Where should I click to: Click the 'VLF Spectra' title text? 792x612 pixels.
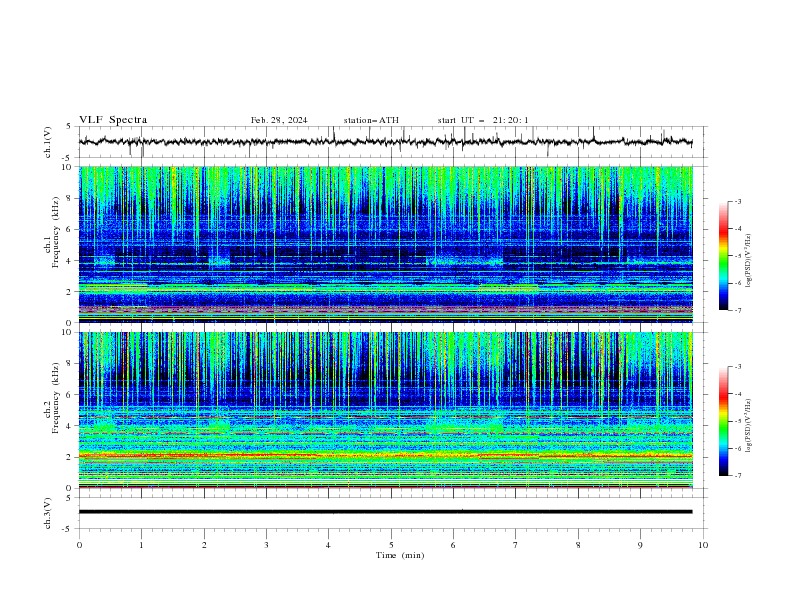pyautogui.click(x=113, y=120)
